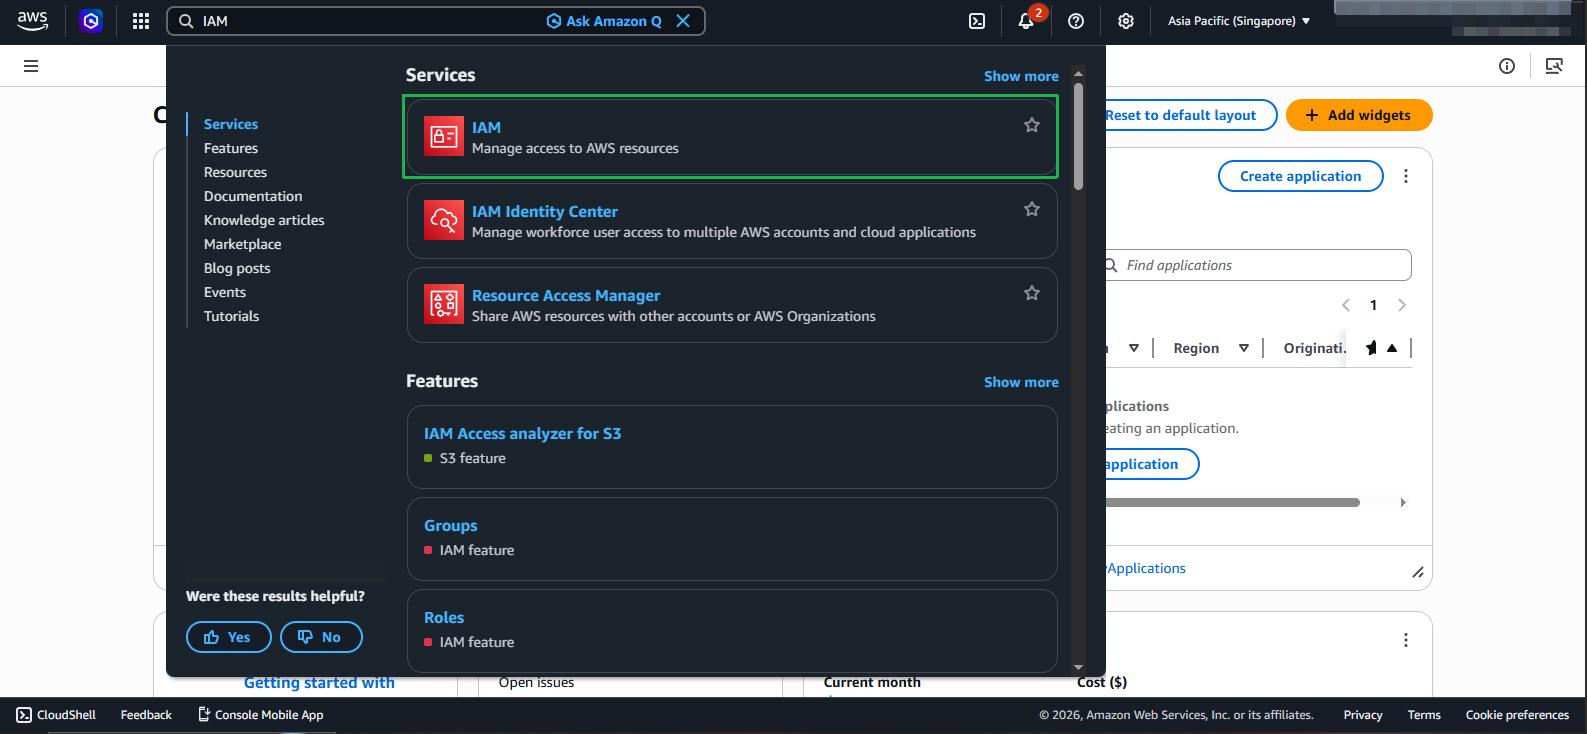Open Amazon Q icon in top bar
1587x734 pixels.
(x=91, y=20)
